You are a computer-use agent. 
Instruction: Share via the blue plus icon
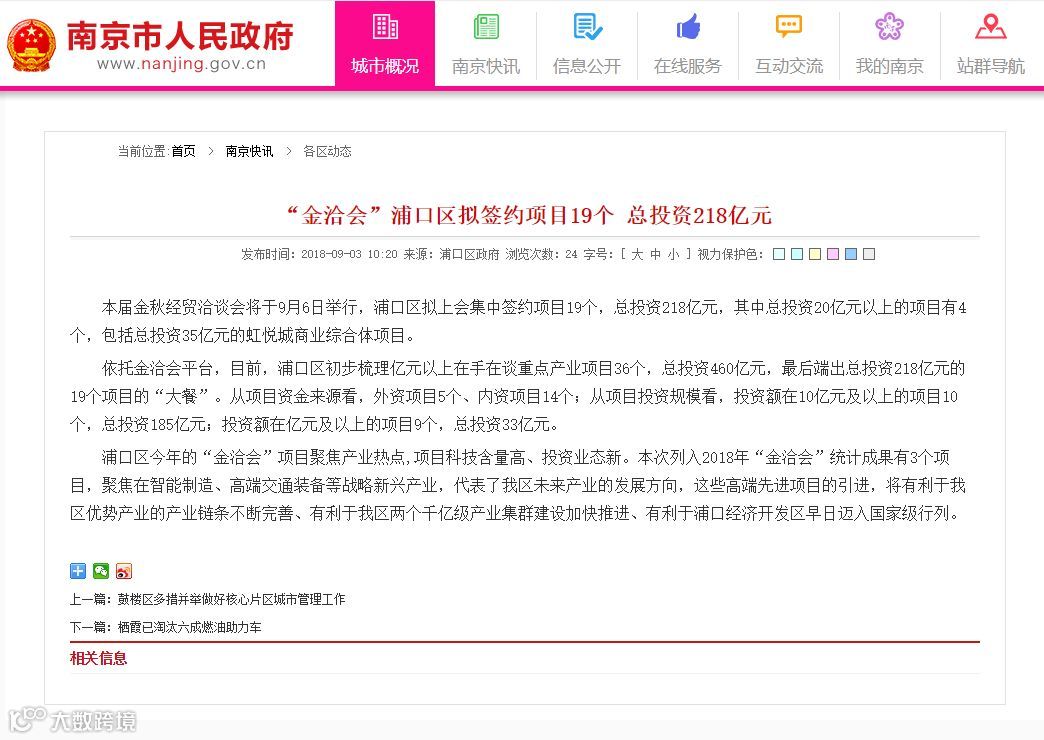coord(78,571)
